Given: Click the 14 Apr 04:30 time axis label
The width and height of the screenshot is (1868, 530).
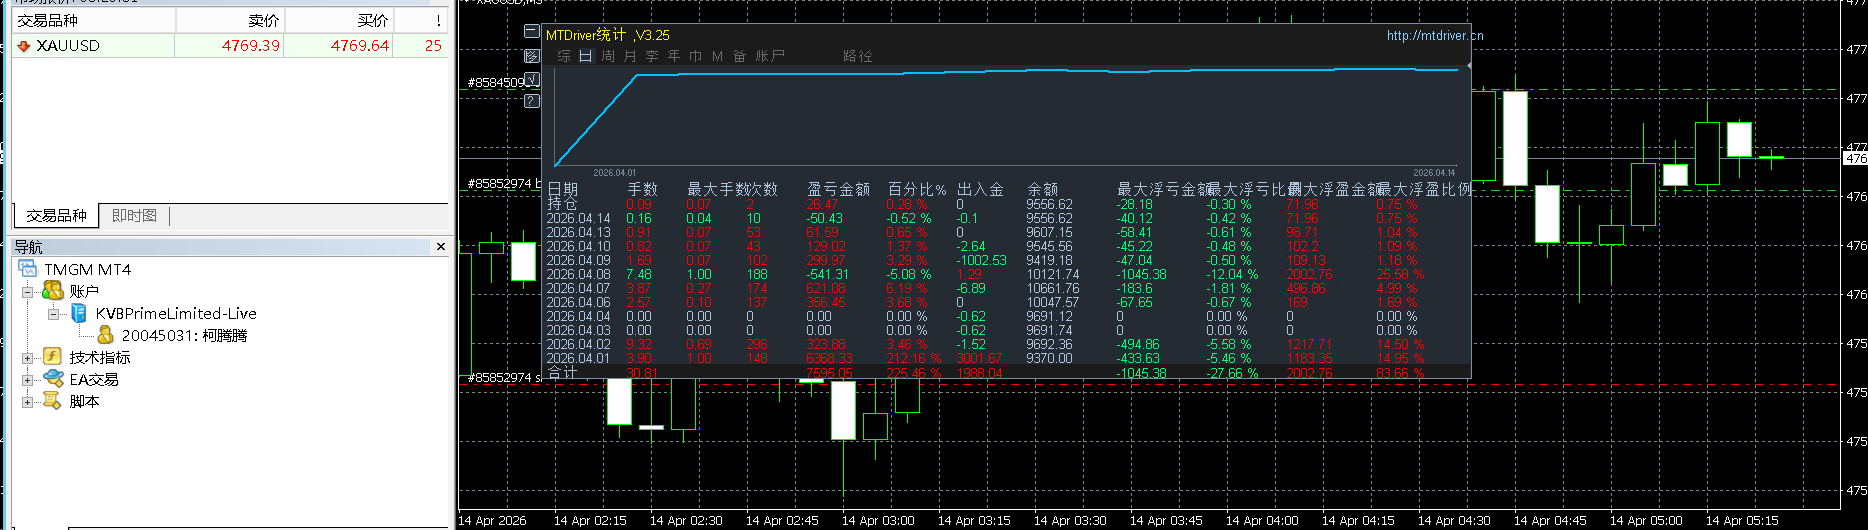Looking at the screenshot, I should click(1454, 520).
